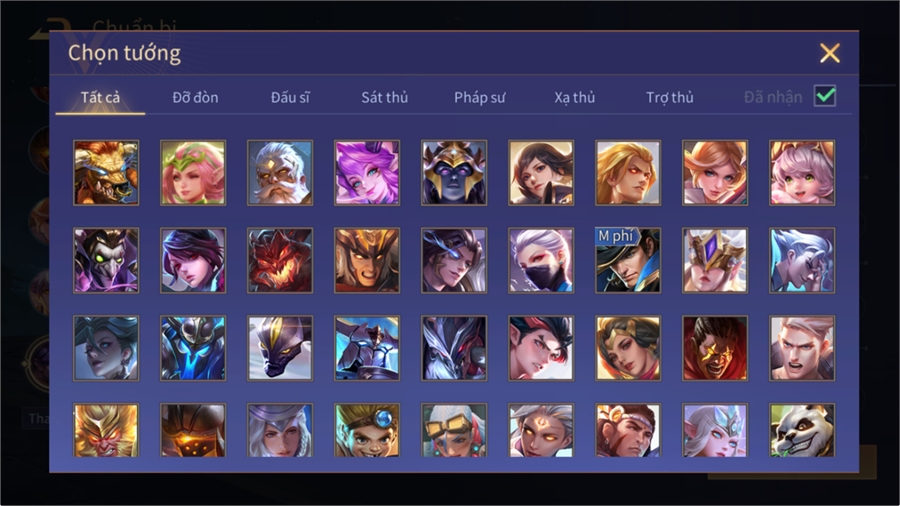Choose the green-eyed plague mask hero
900x506 pixels.
[106, 260]
